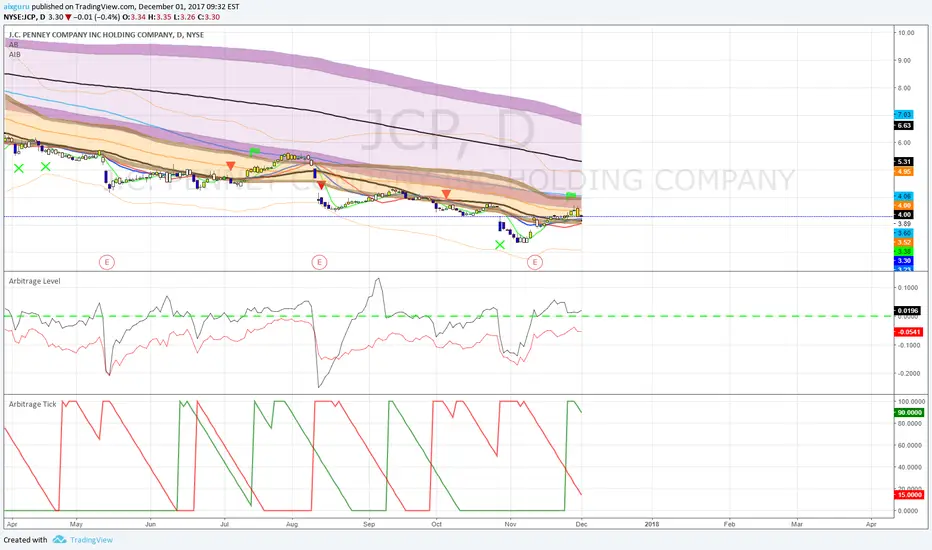The width and height of the screenshot is (932, 550).
Task: Click the H:3.35 high value
Action: tap(159, 17)
